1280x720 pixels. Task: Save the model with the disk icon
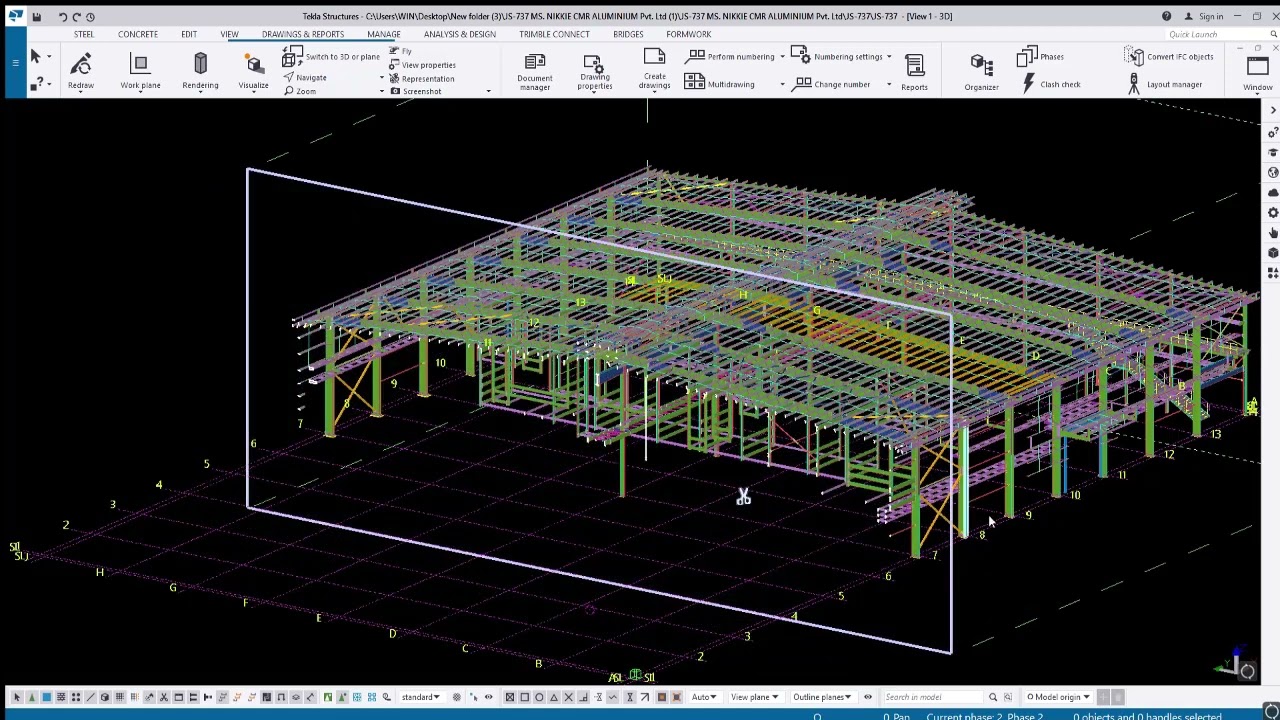(37, 16)
